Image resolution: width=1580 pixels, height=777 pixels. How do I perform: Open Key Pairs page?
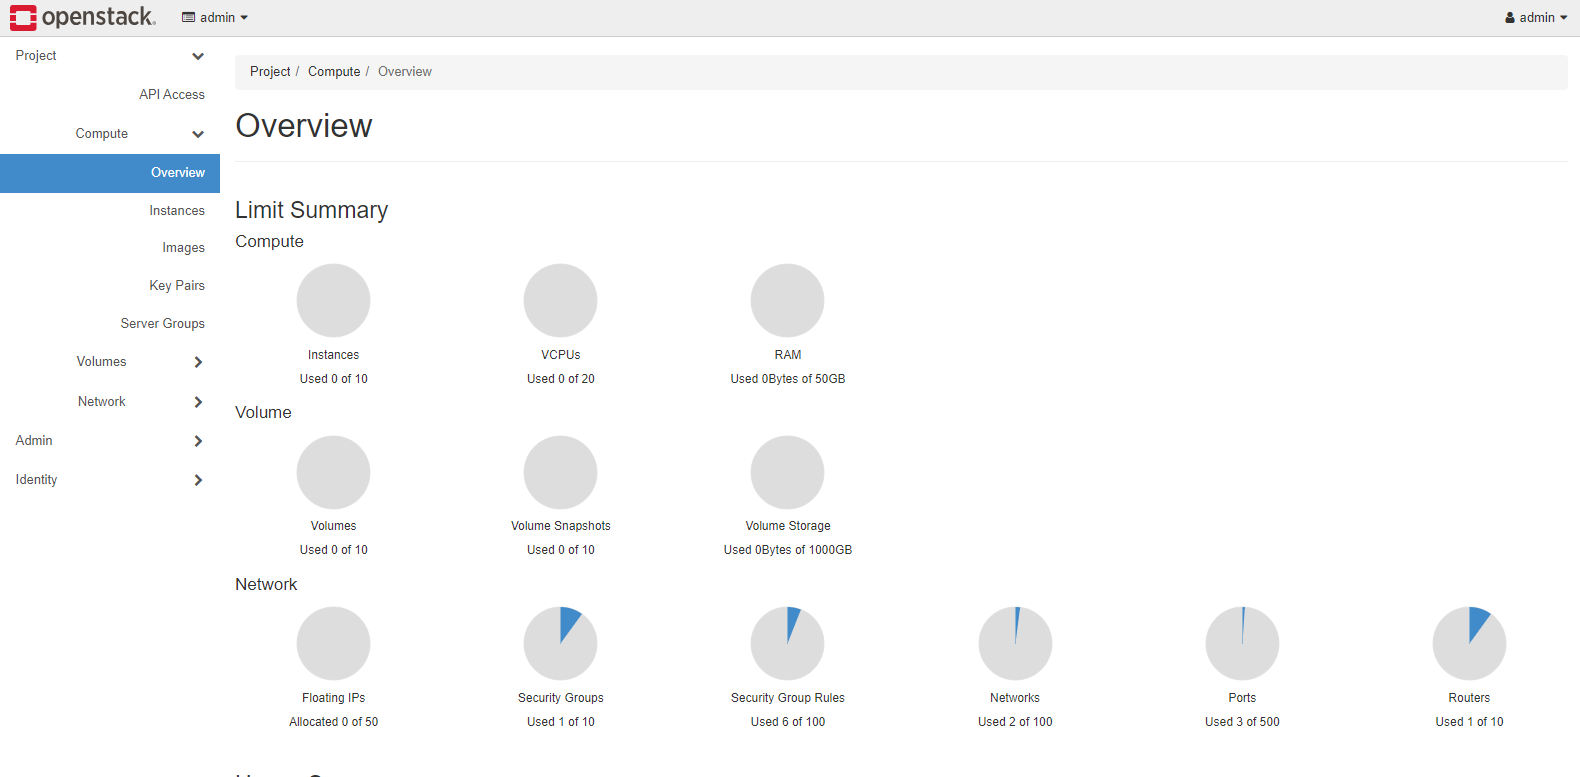[x=177, y=286]
